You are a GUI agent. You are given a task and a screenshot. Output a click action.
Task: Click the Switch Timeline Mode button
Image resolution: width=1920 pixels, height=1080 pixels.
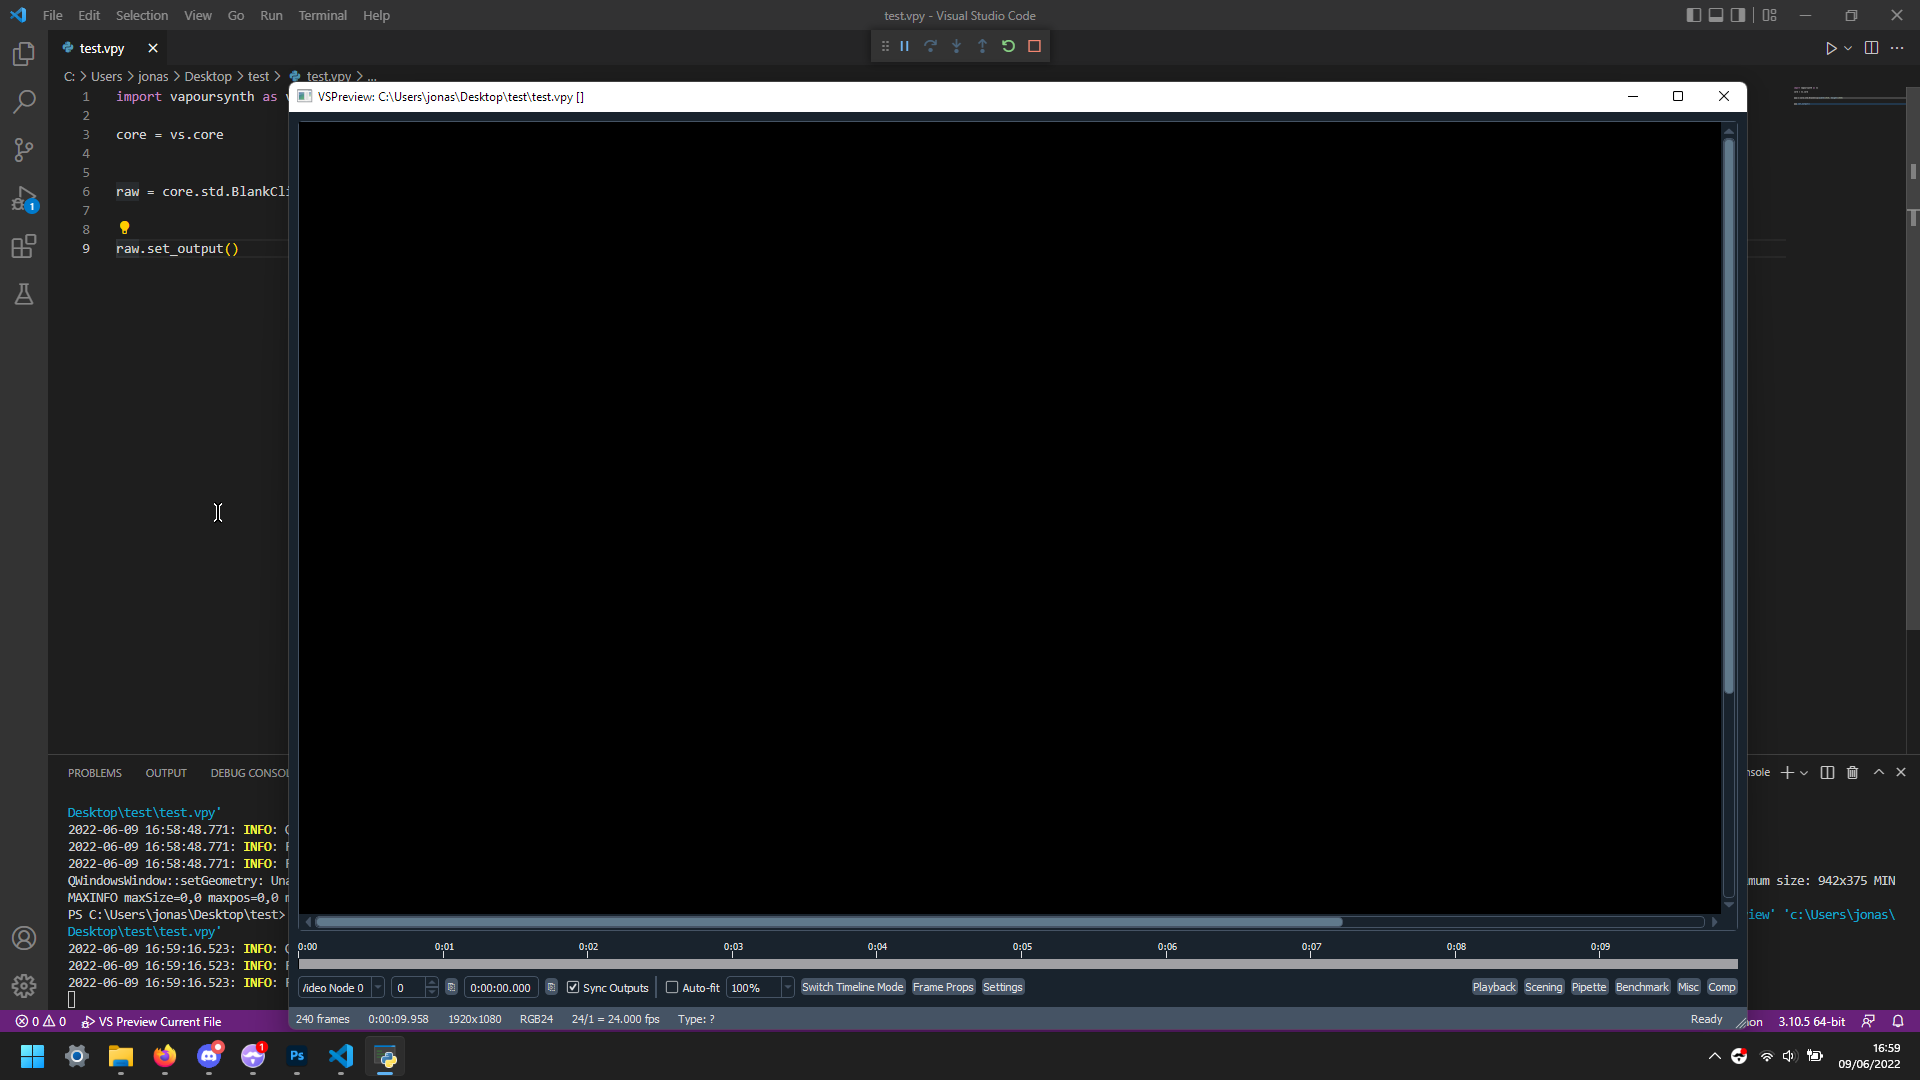tap(852, 987)
